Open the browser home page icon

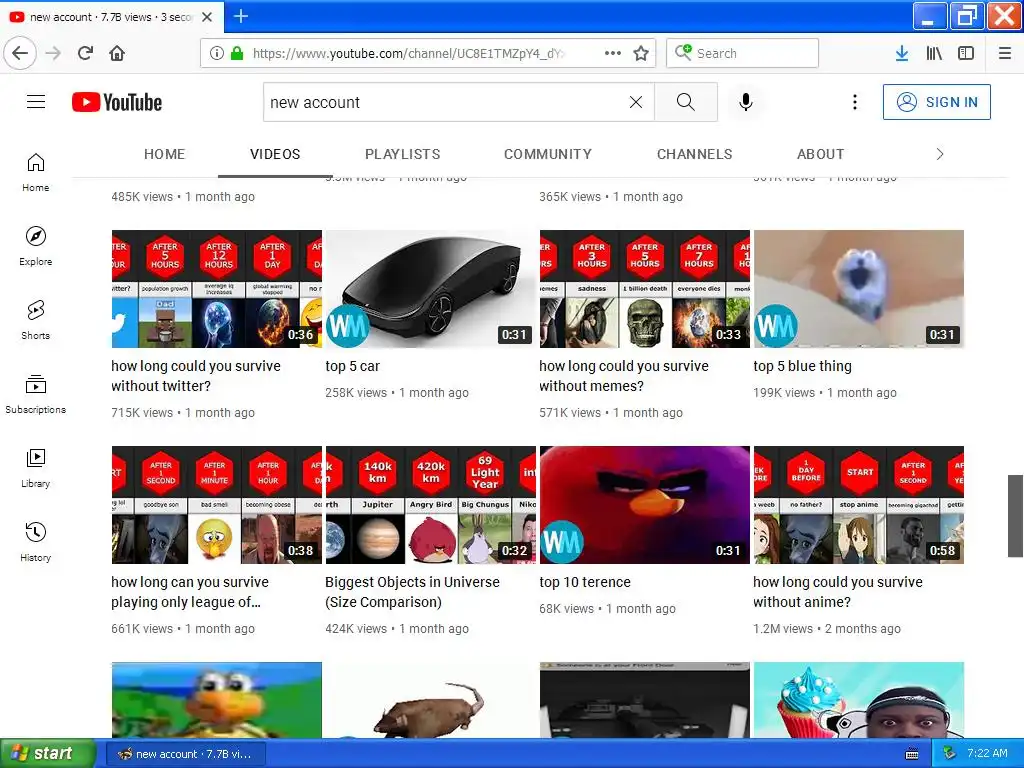pos(117,53)
